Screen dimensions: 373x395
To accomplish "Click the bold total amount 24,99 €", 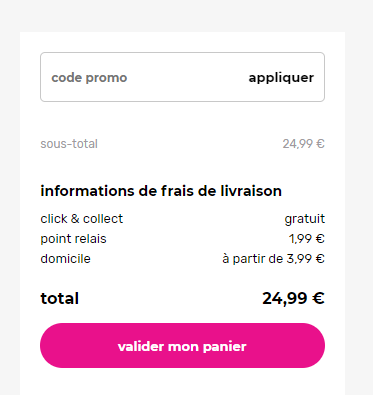I will (293, 298).
